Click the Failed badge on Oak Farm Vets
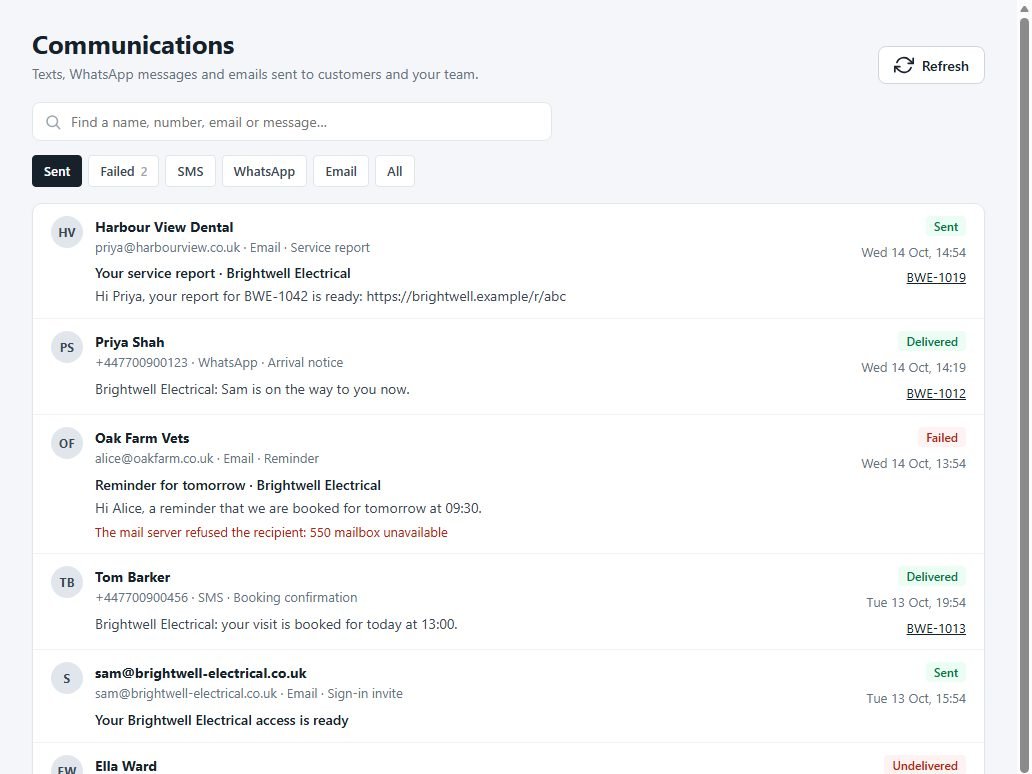 (942, 438)
